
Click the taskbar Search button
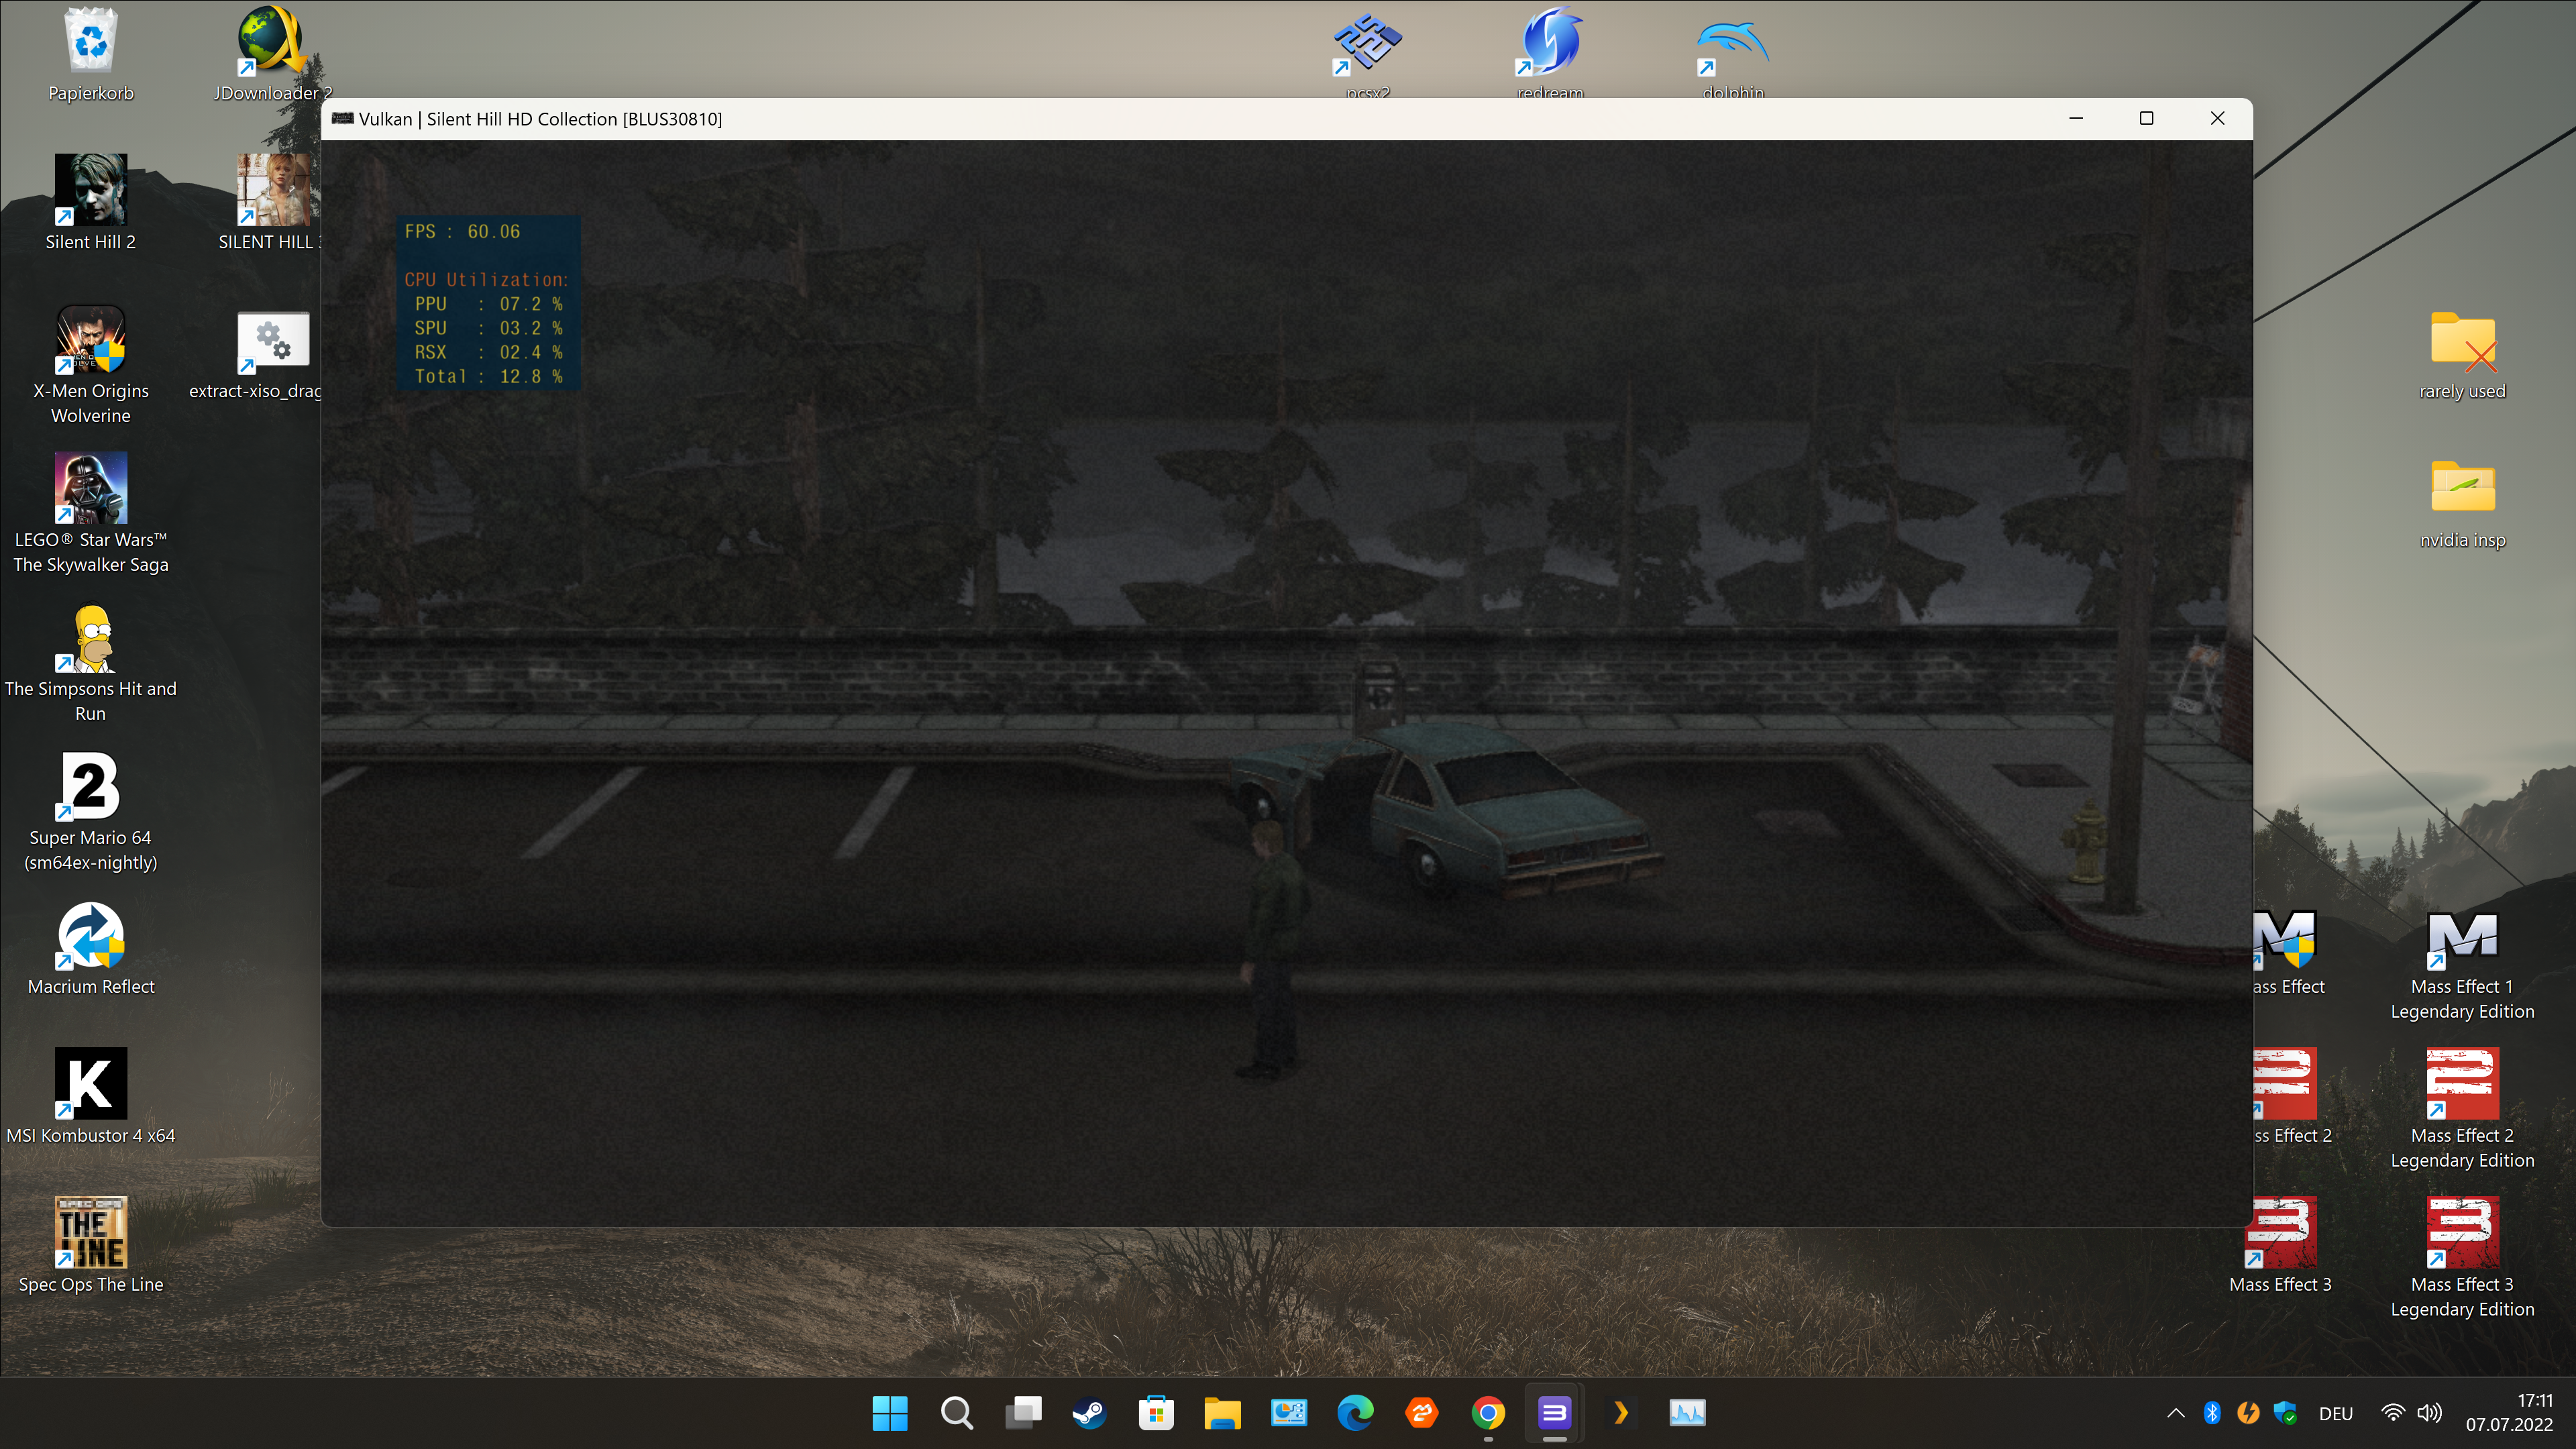956,1413
